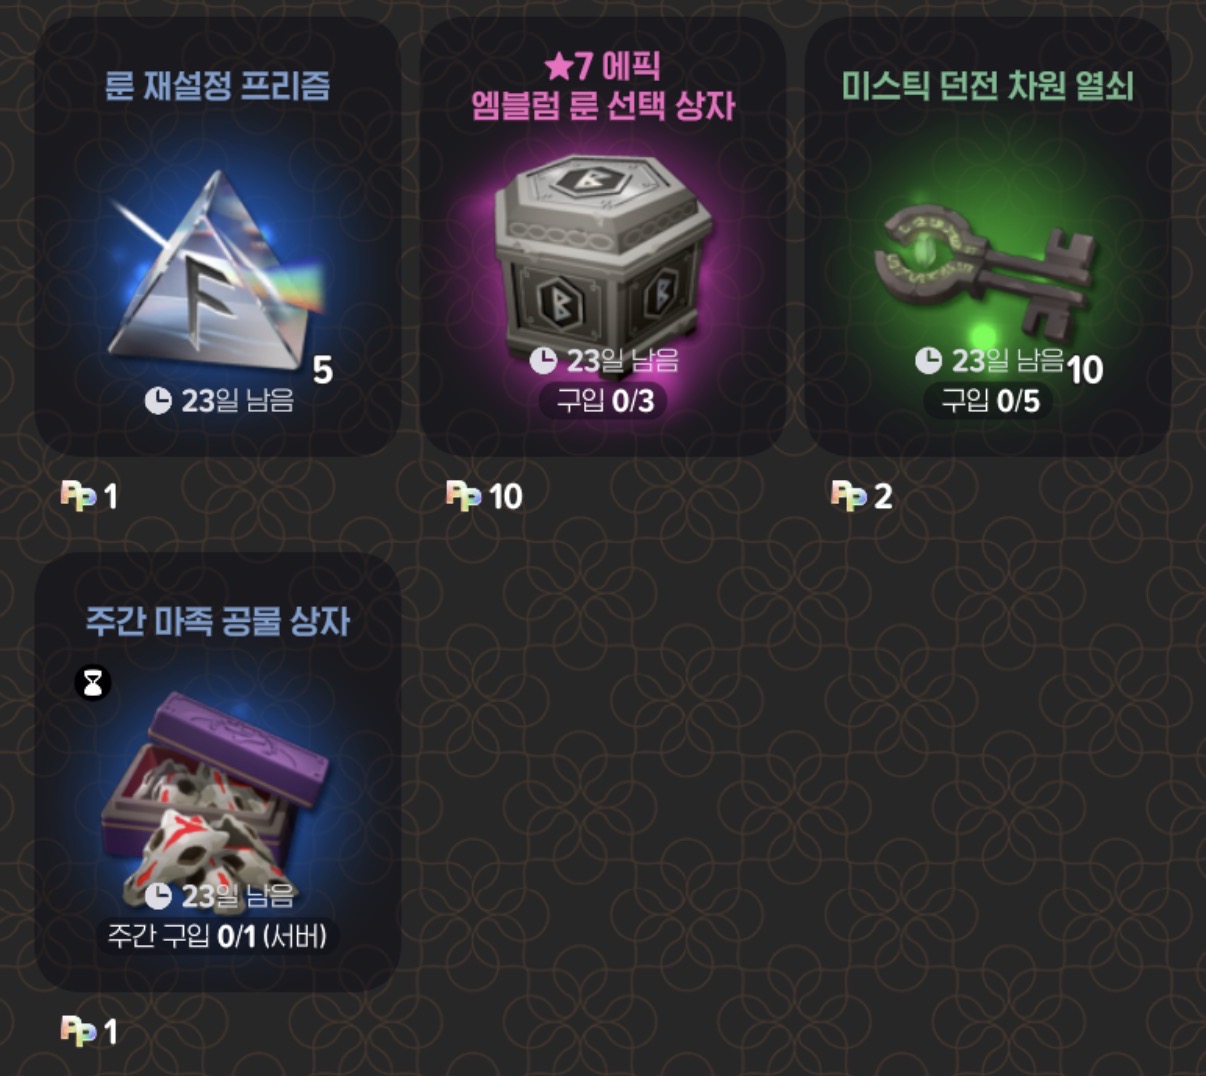Open the ★7 에픽 엠블럼 룬 선택 상자 chest
1206x1076 pixels.
pos(603,252)
